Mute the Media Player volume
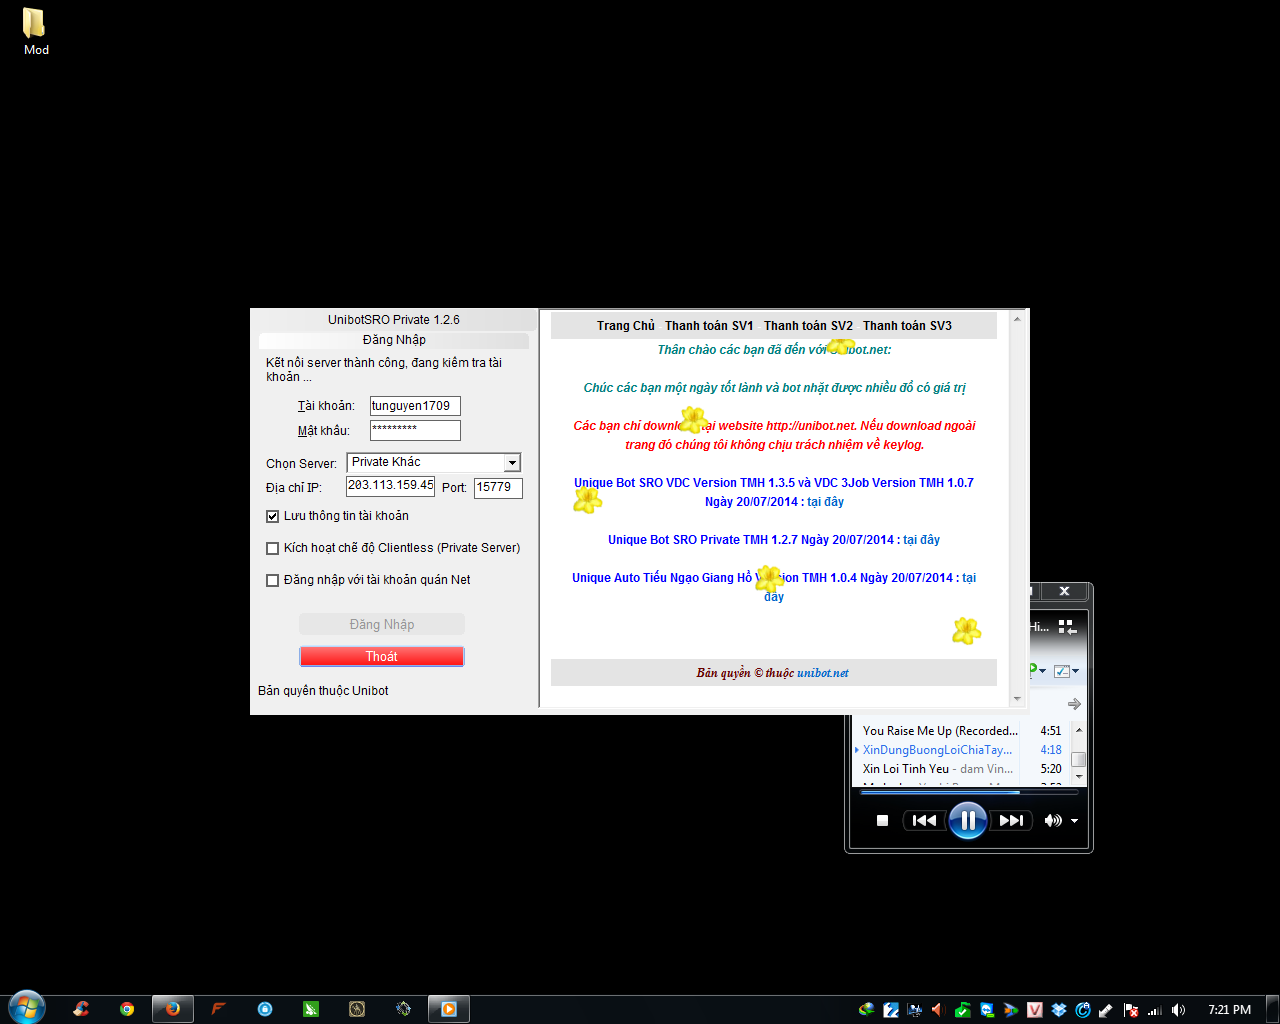1280x1024 pixels. tap(1053, 820)
